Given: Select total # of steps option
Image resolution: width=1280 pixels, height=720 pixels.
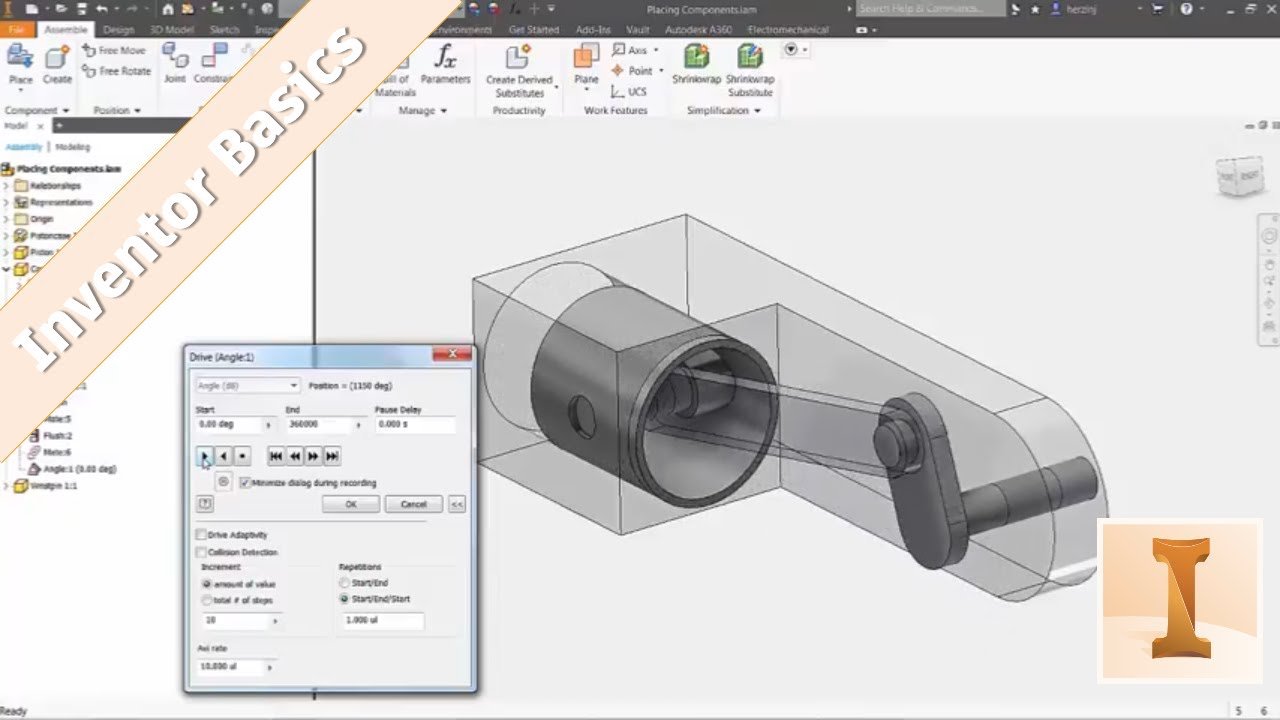Looking at the screenshot, I should 207,600.
